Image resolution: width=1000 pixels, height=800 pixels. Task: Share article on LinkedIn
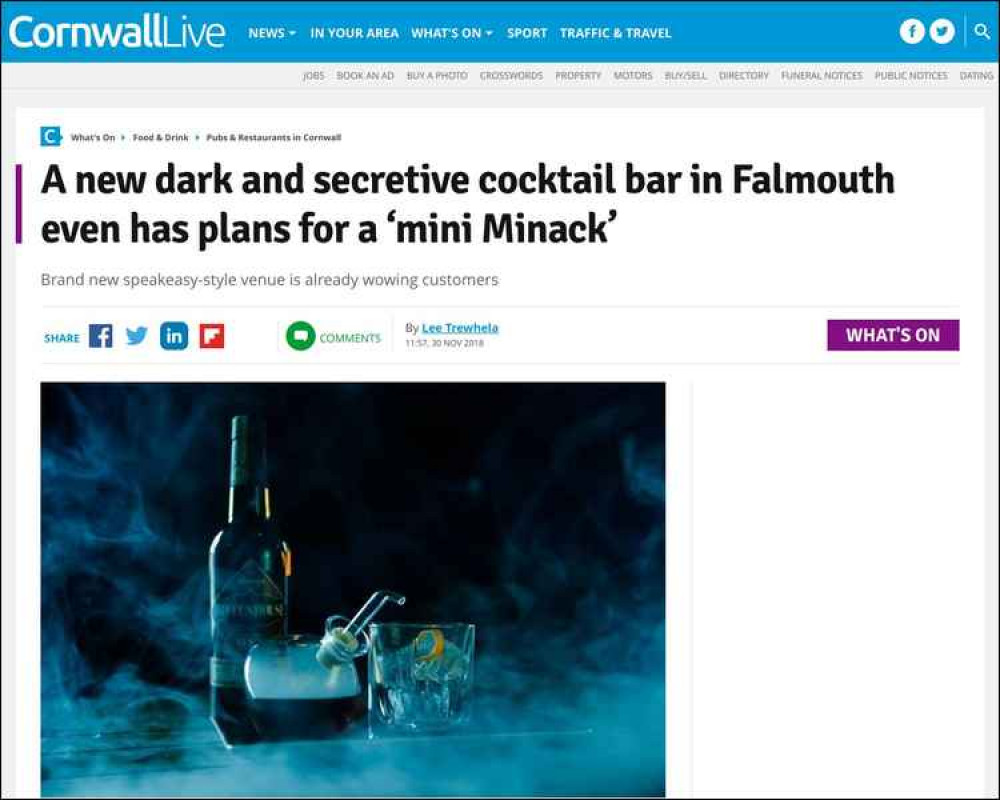coord(174,336)
